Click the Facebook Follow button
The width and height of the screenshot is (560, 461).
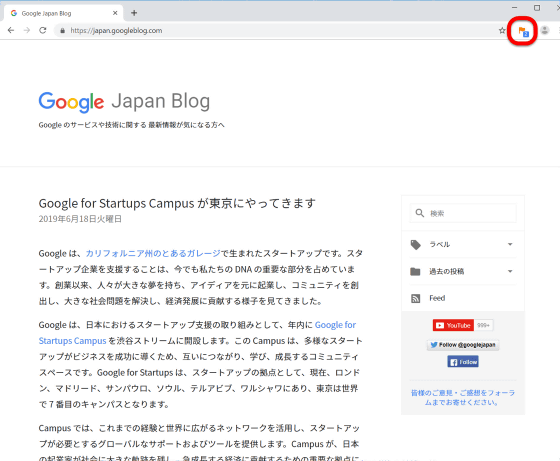coord(463,362)
